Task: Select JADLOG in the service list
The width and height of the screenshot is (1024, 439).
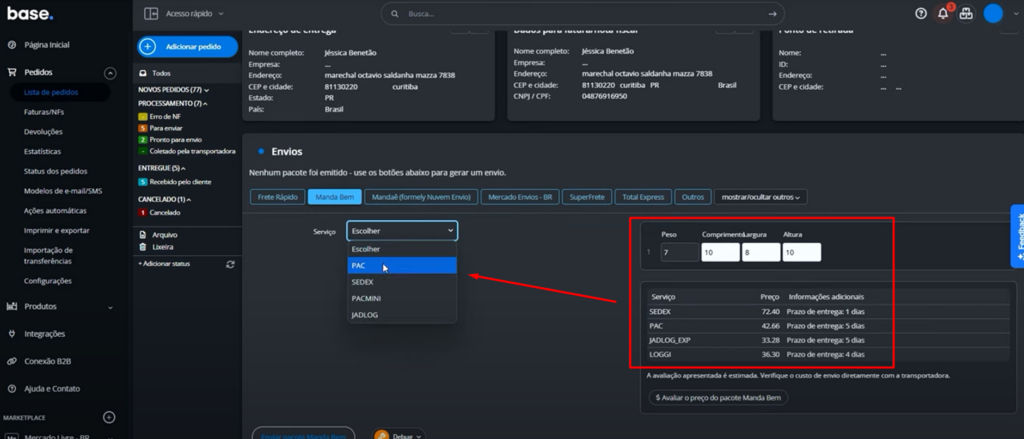Action: (x=402, y=315)
